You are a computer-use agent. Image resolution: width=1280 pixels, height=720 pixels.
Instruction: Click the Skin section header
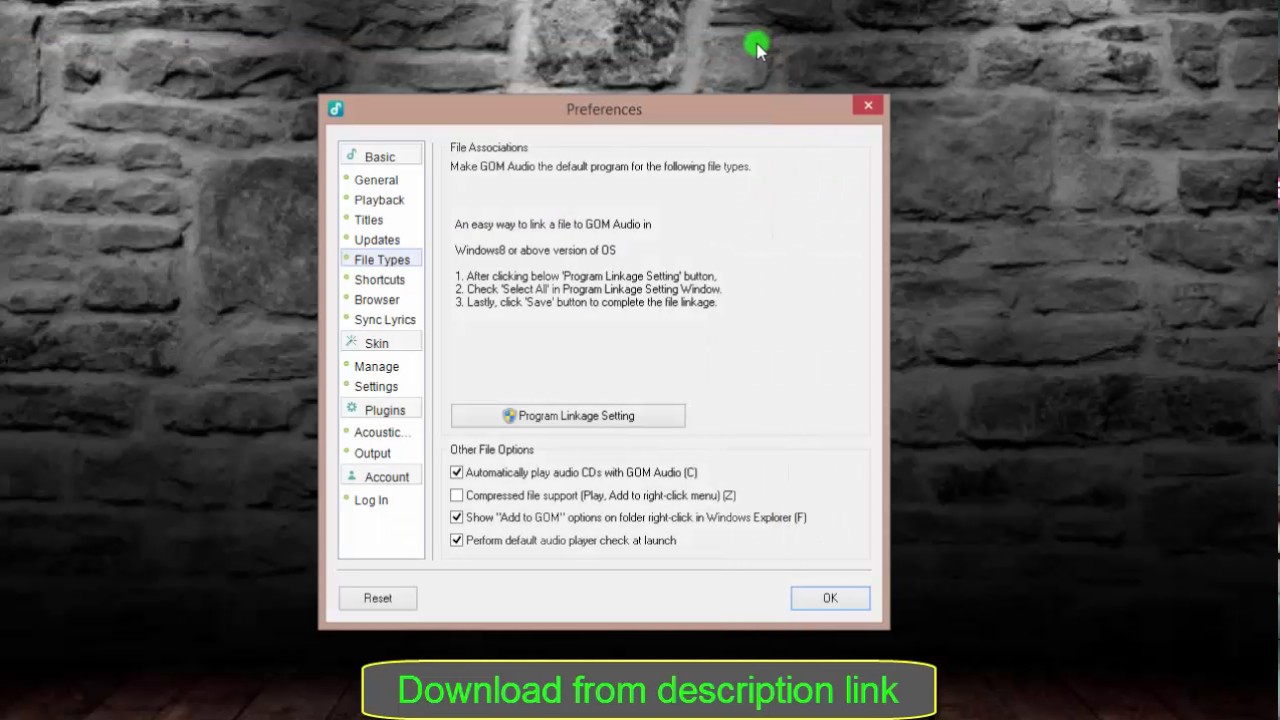click(381, 343)
